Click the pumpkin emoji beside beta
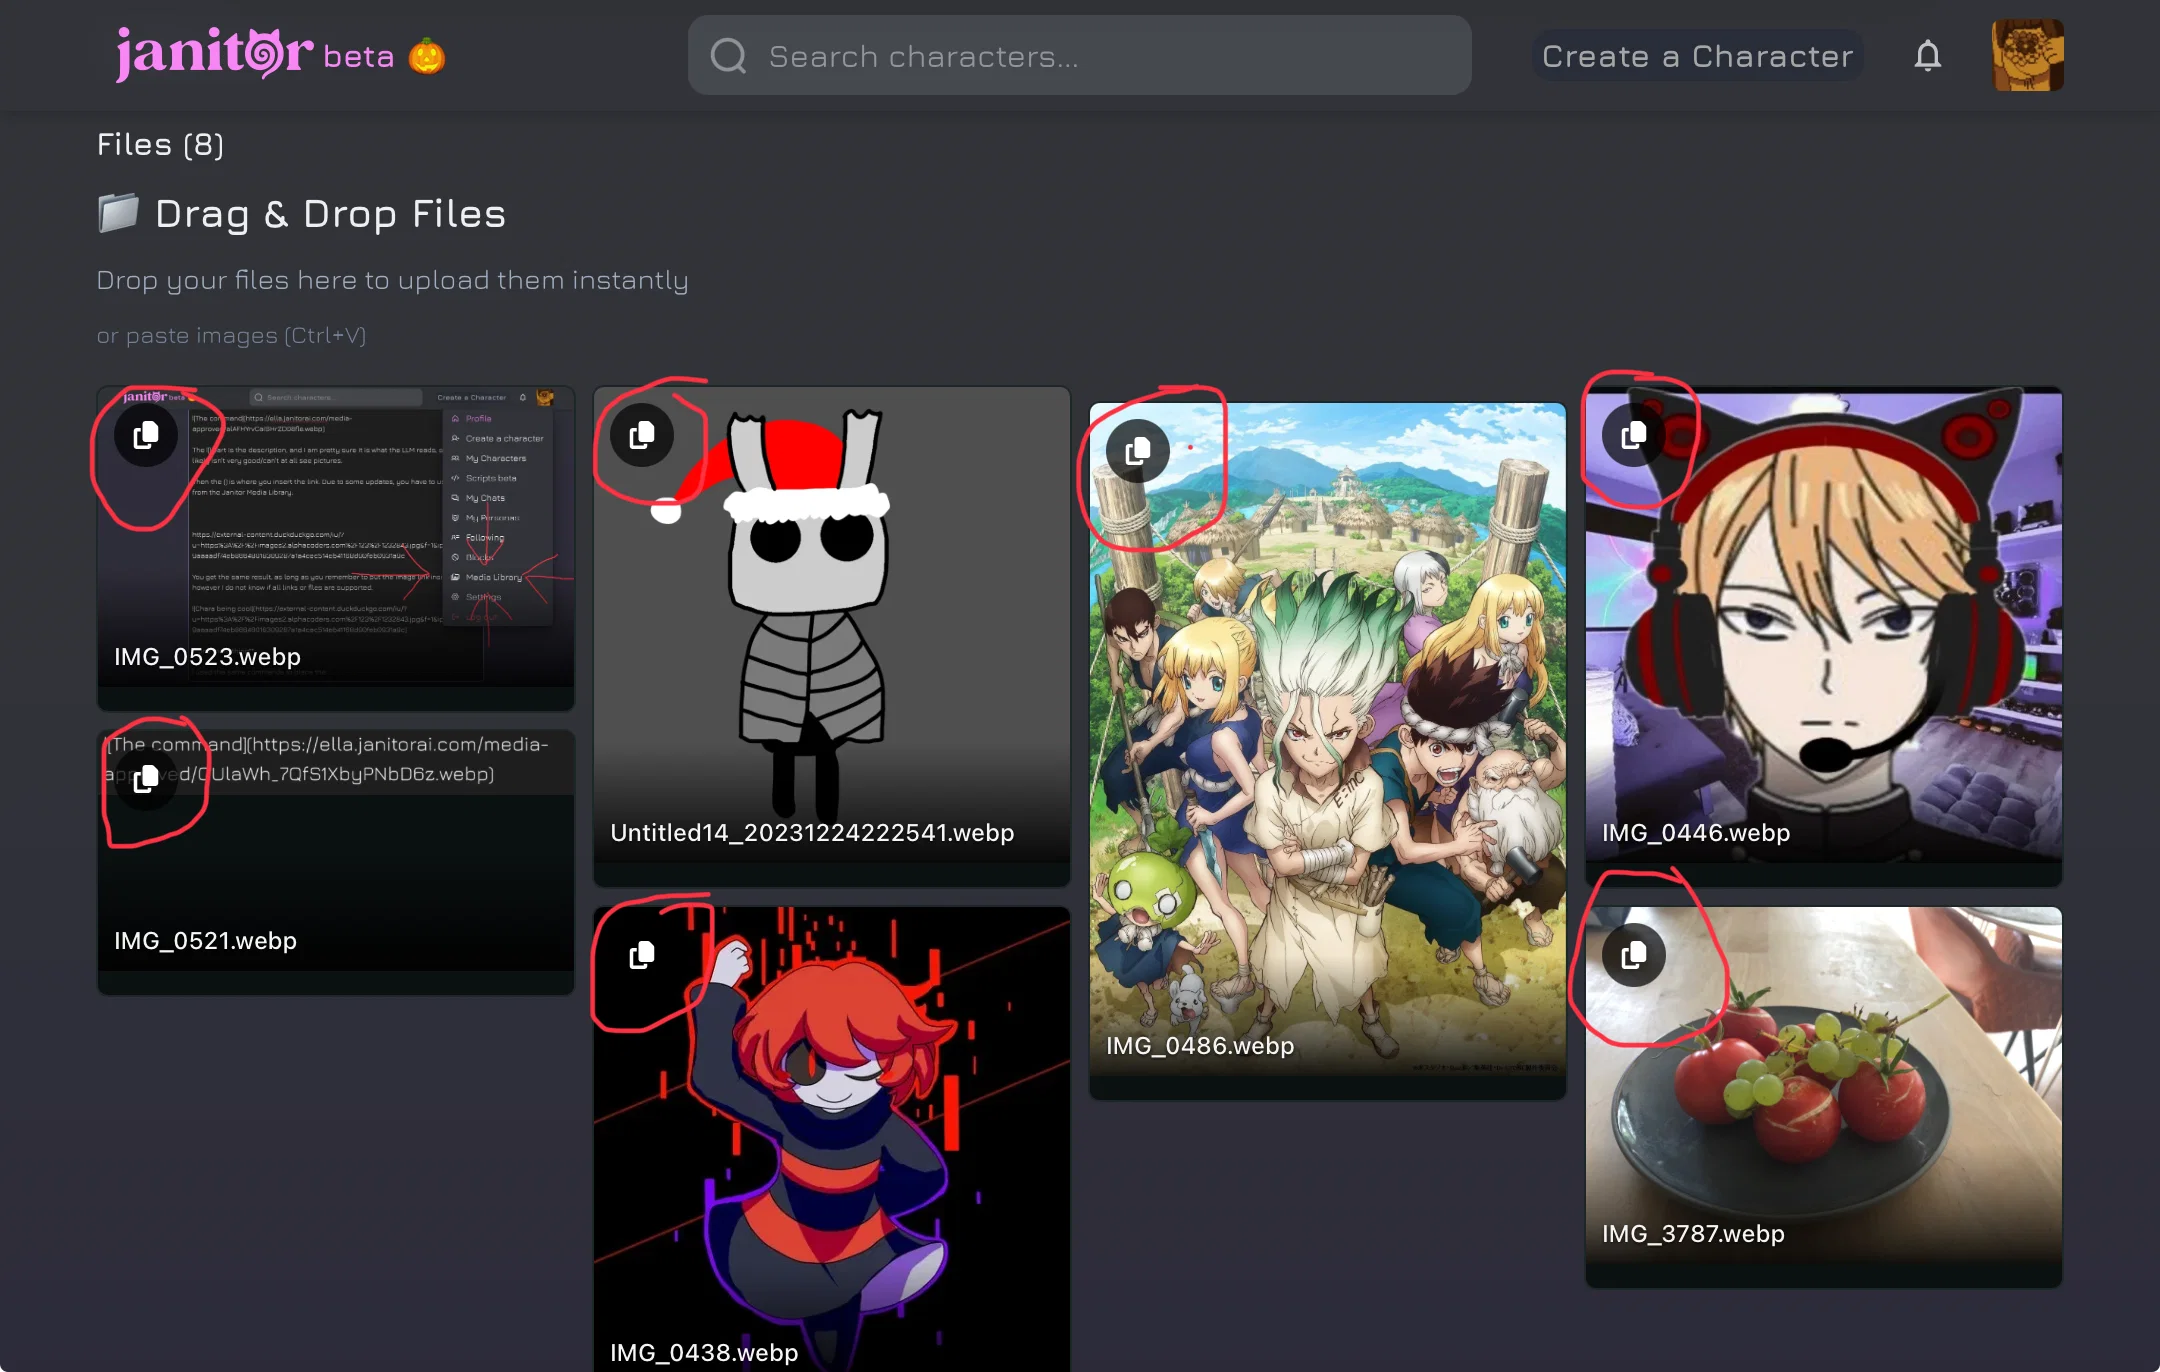This screenshot has width=2160, height=1372. 427,56
